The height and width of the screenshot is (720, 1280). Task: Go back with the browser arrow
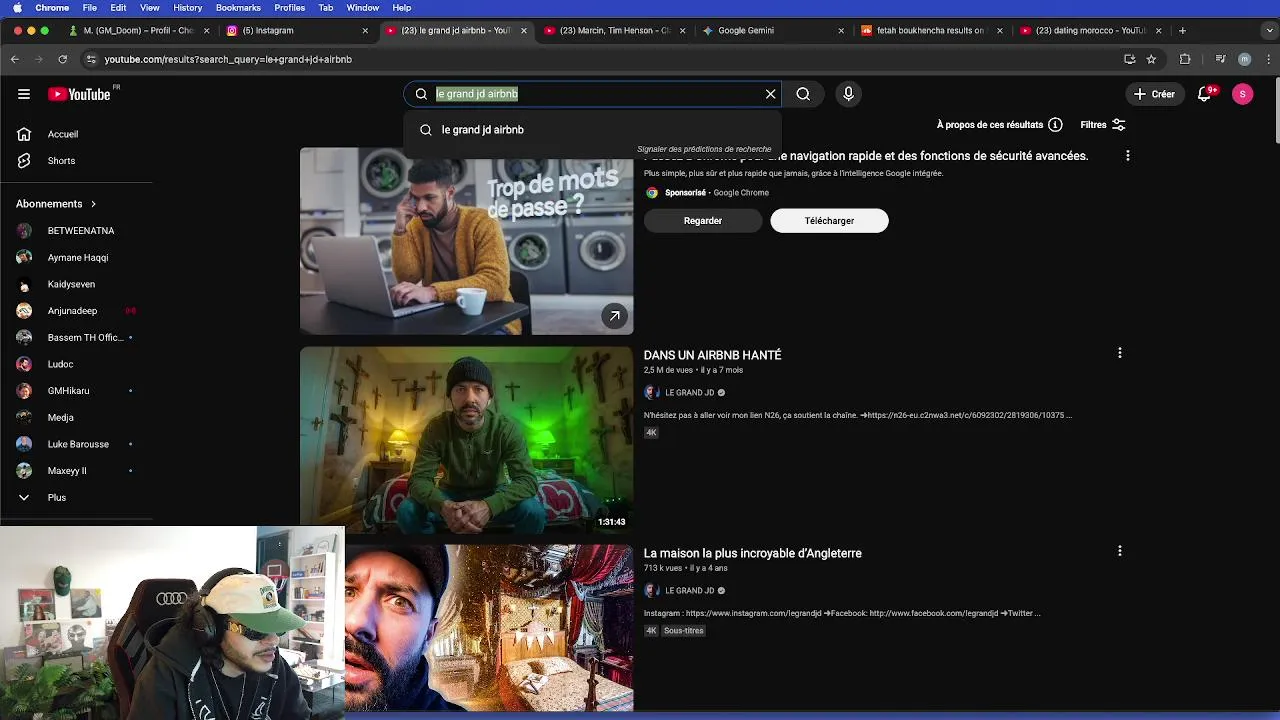tap(15, 59)
